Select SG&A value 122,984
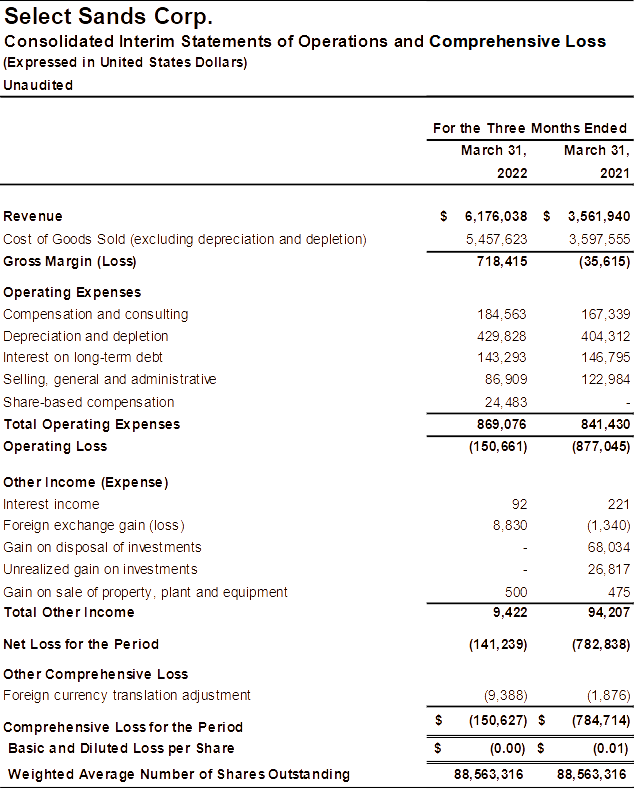Image resolution: width=634 pixels, height=789 pixels. 605,379
